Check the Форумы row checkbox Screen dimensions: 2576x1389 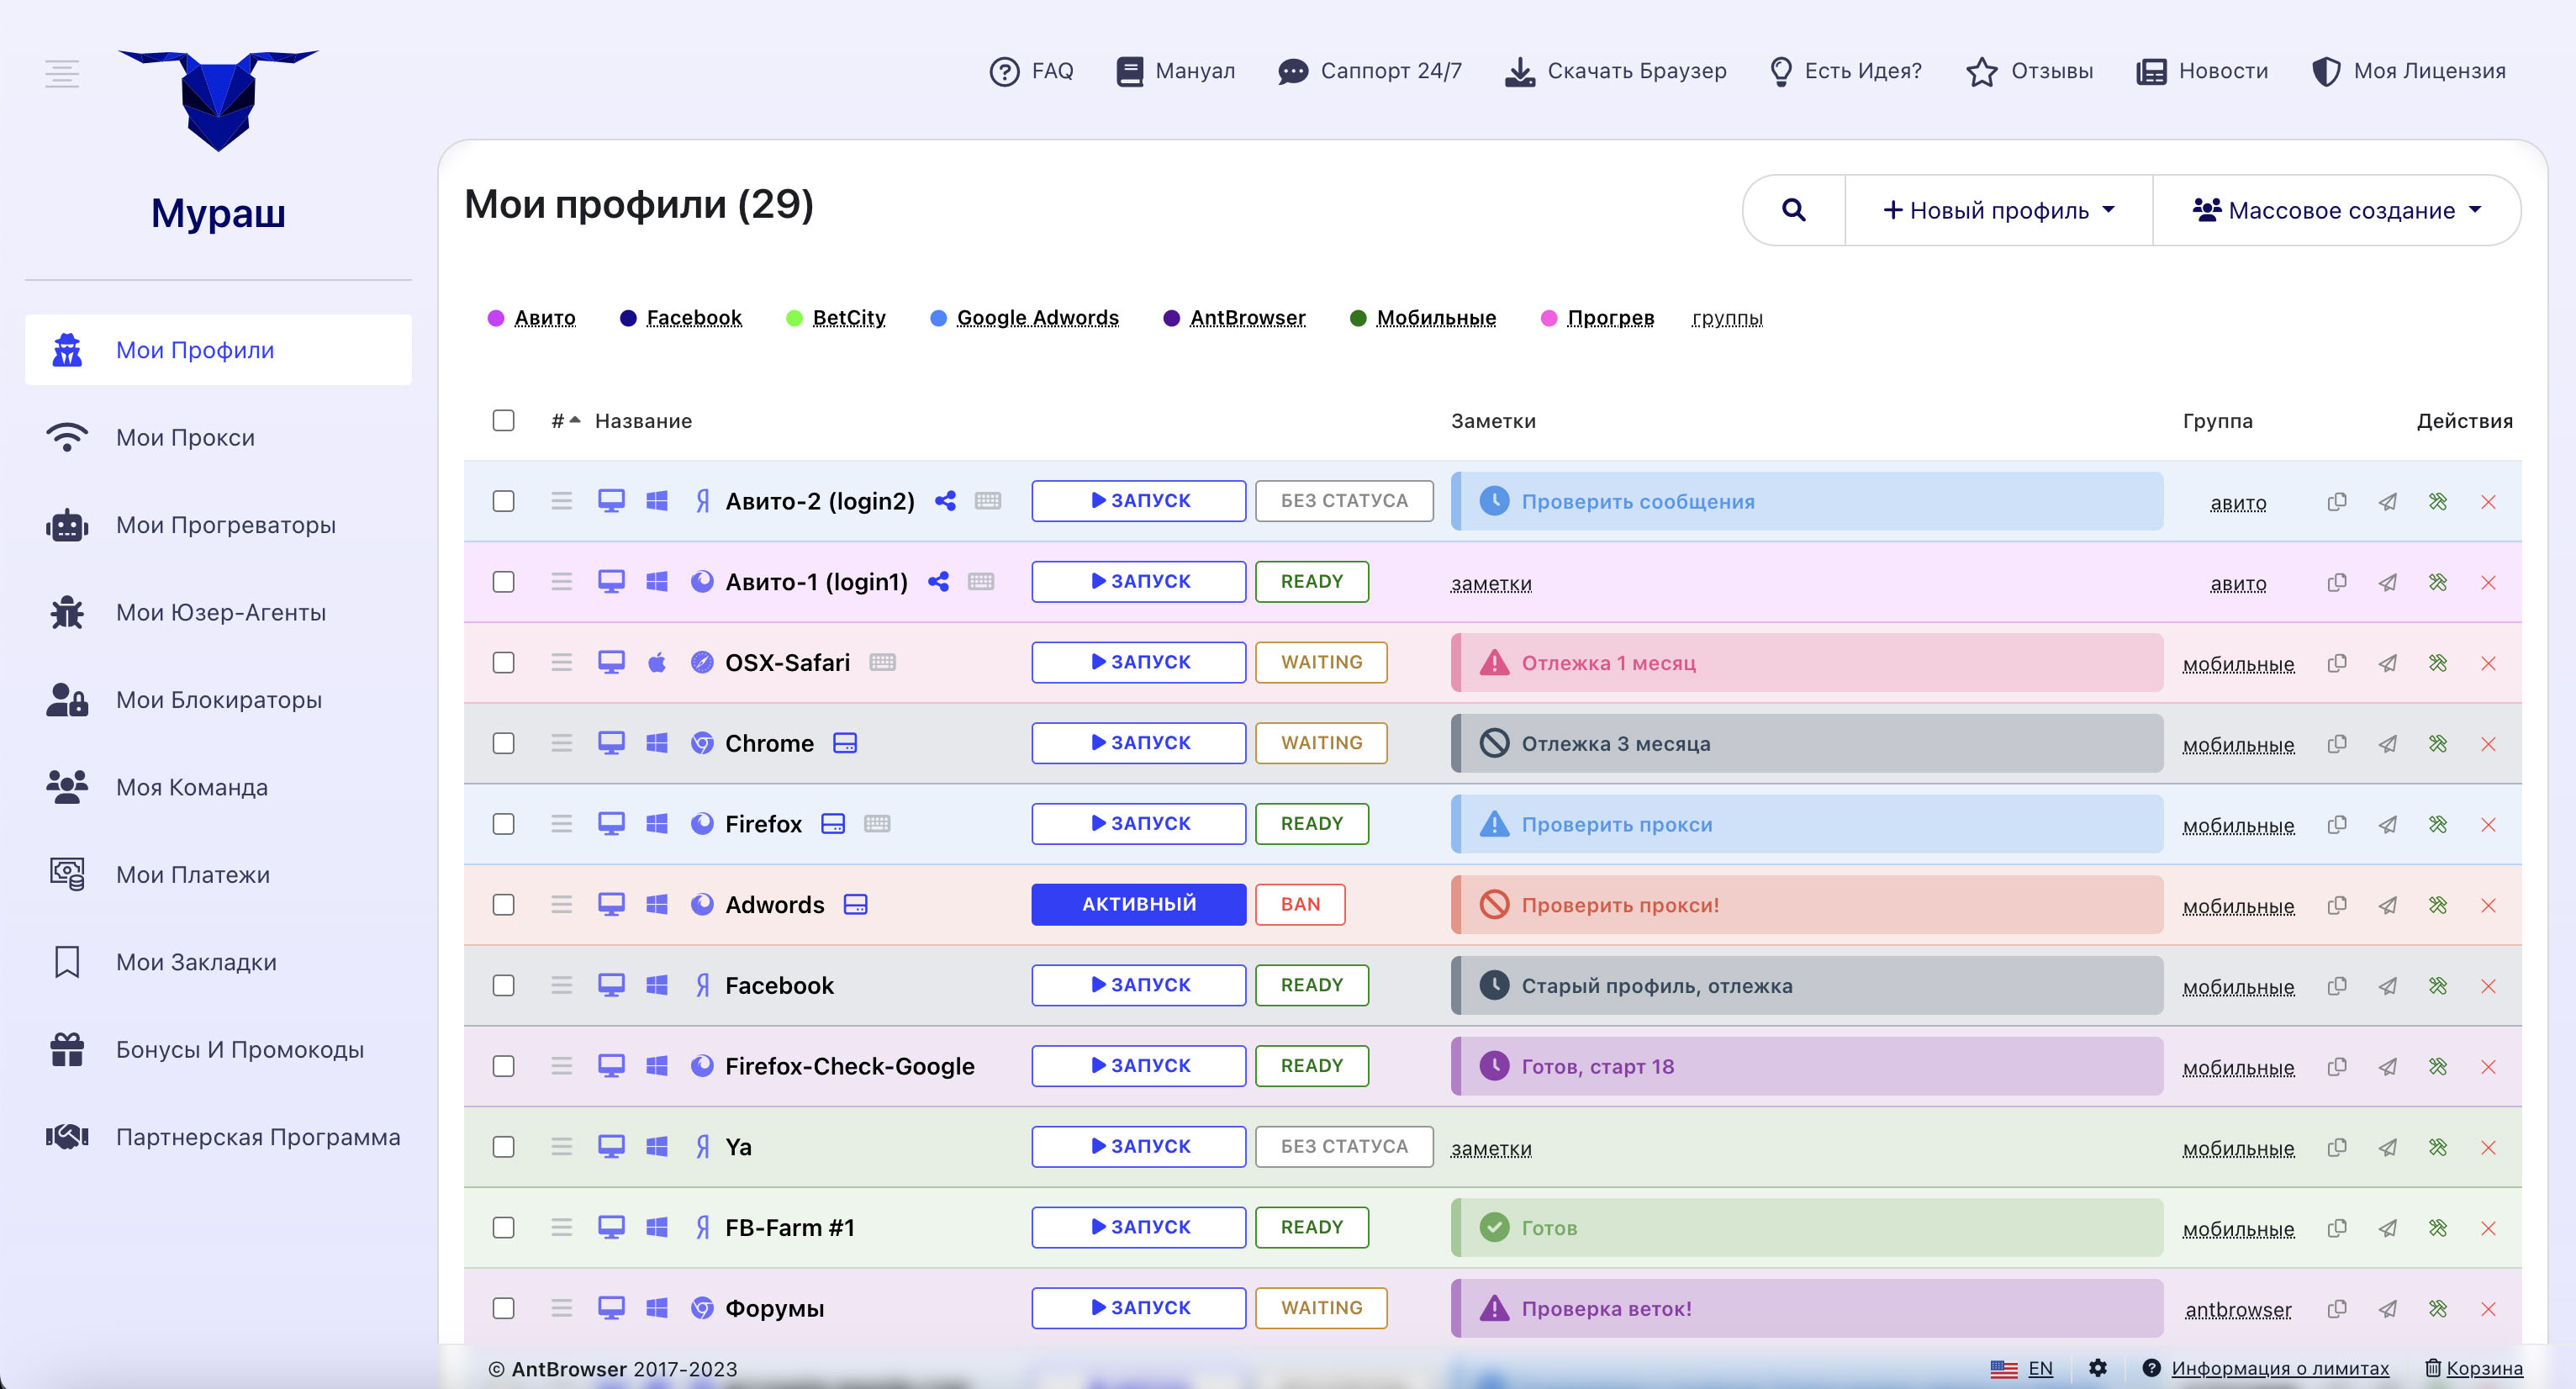click(x=503, y=1308)
